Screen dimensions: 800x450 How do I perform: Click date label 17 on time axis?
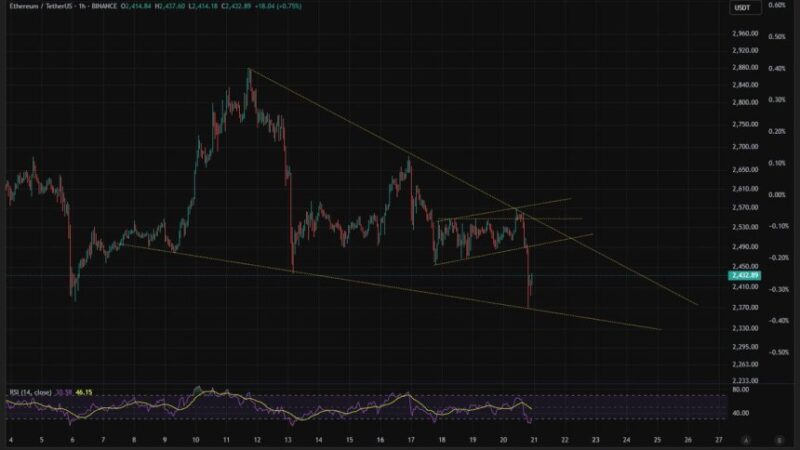411,440
